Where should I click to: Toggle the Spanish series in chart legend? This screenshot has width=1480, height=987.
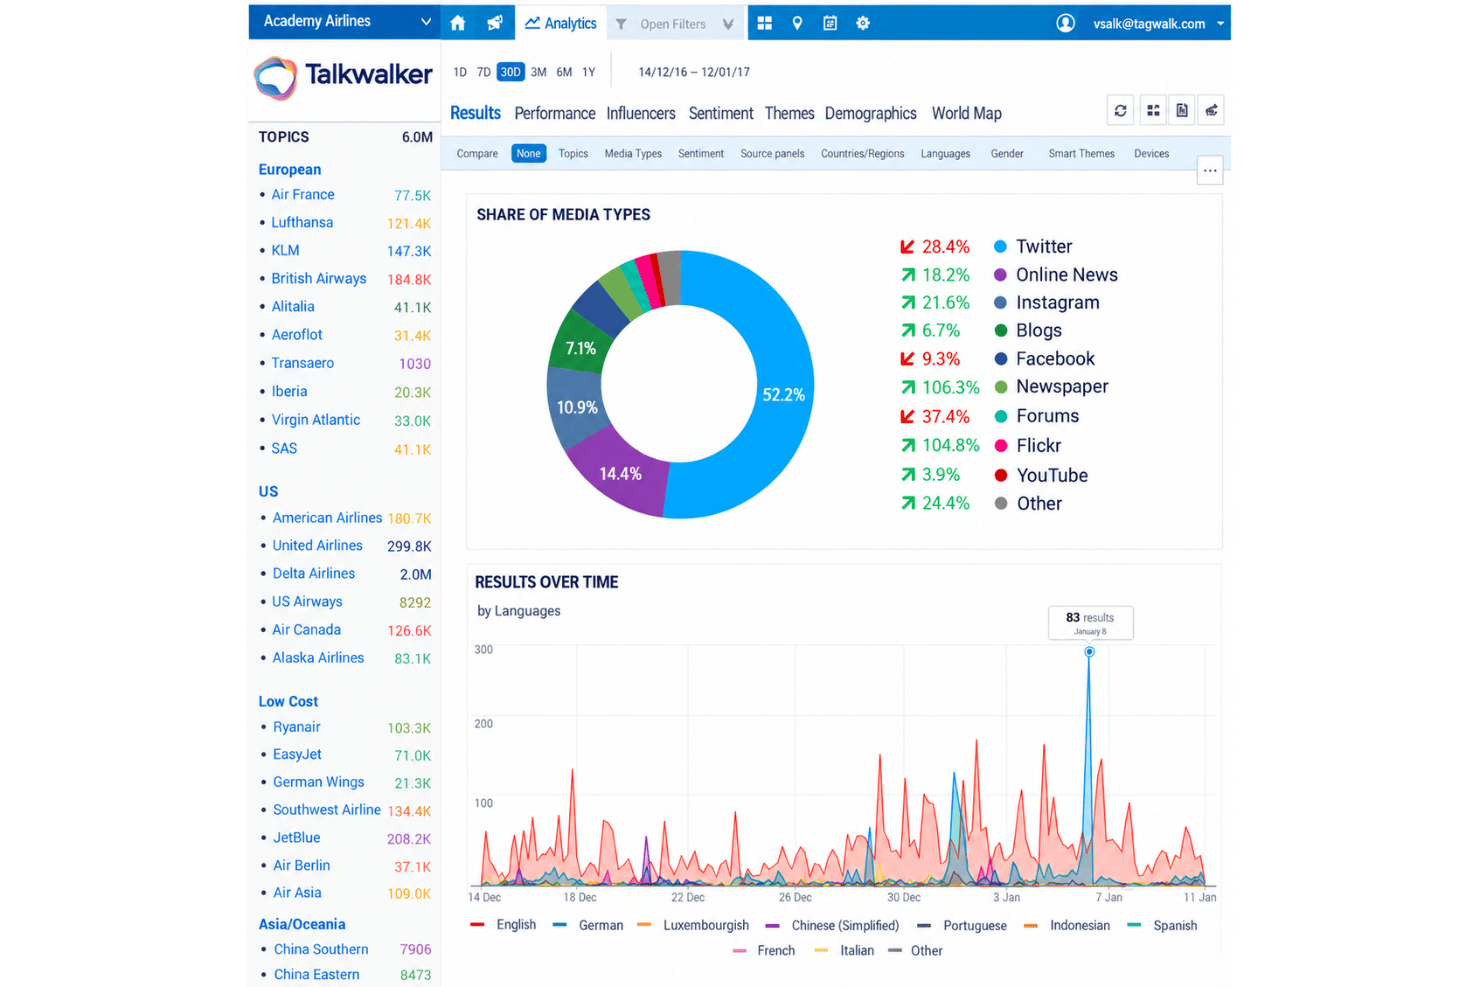click(1162, 925)
